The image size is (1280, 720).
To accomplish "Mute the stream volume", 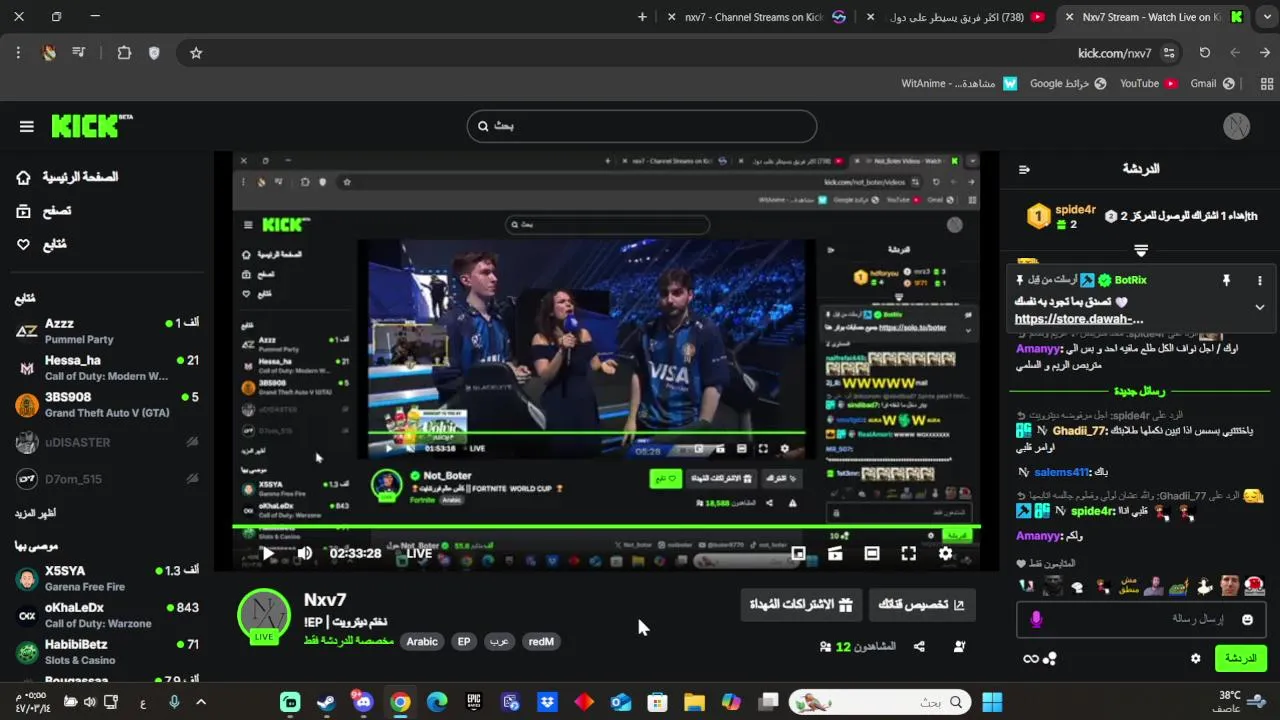I will coord(305,553).
